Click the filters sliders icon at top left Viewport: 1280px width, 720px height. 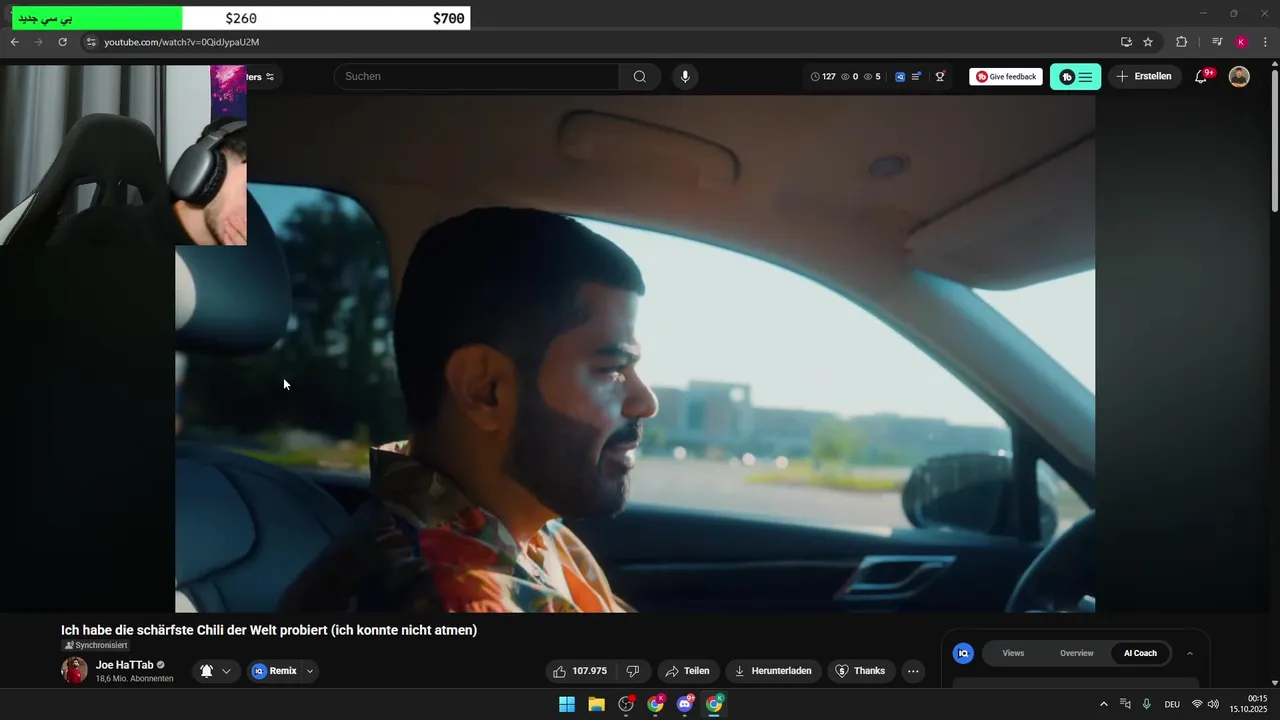(x=269, y=77)
